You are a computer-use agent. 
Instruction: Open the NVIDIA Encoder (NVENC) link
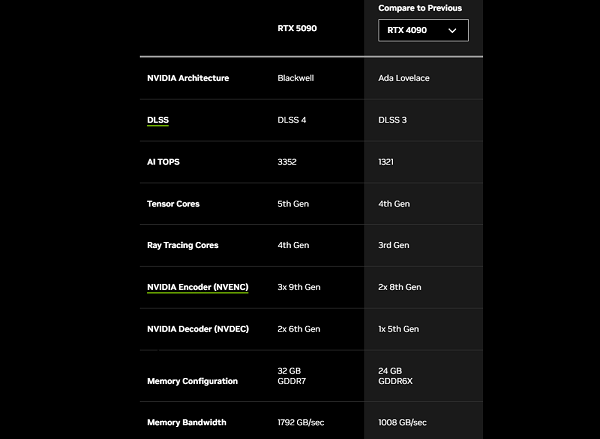pos(198,287)
